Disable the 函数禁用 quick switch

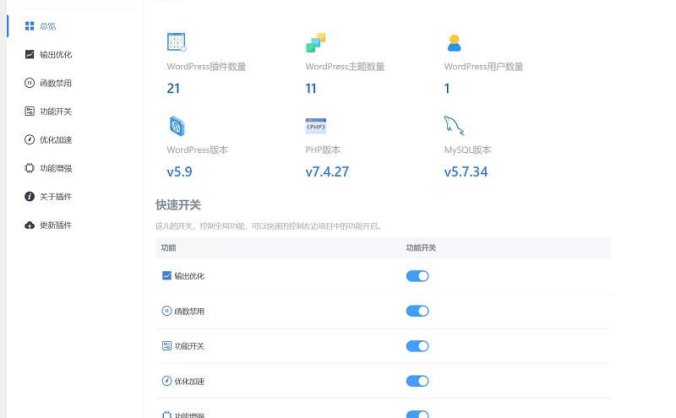tap(417, 311)
